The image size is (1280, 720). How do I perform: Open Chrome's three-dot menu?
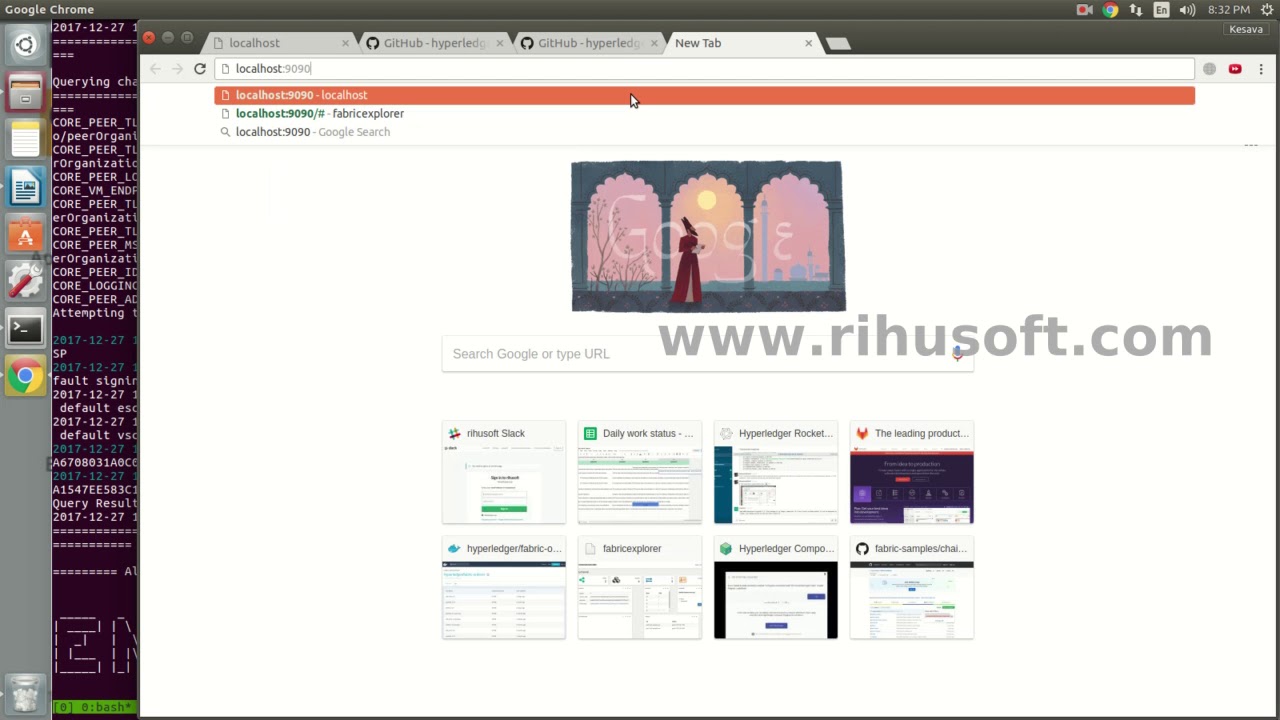coord(1261,69)
